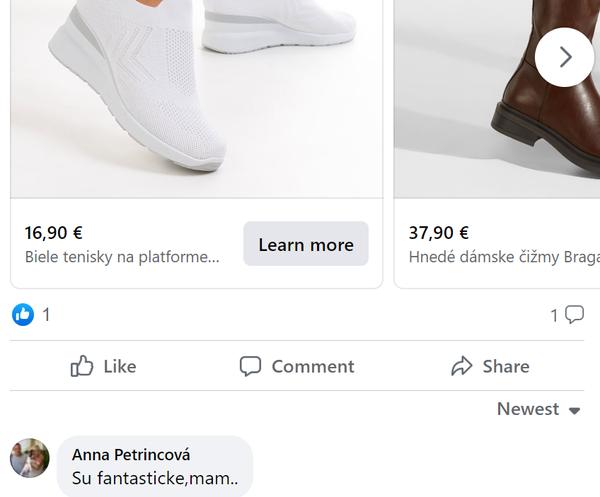
Task: Click the 37,90 € boots price
Action: tap(438, 233)
